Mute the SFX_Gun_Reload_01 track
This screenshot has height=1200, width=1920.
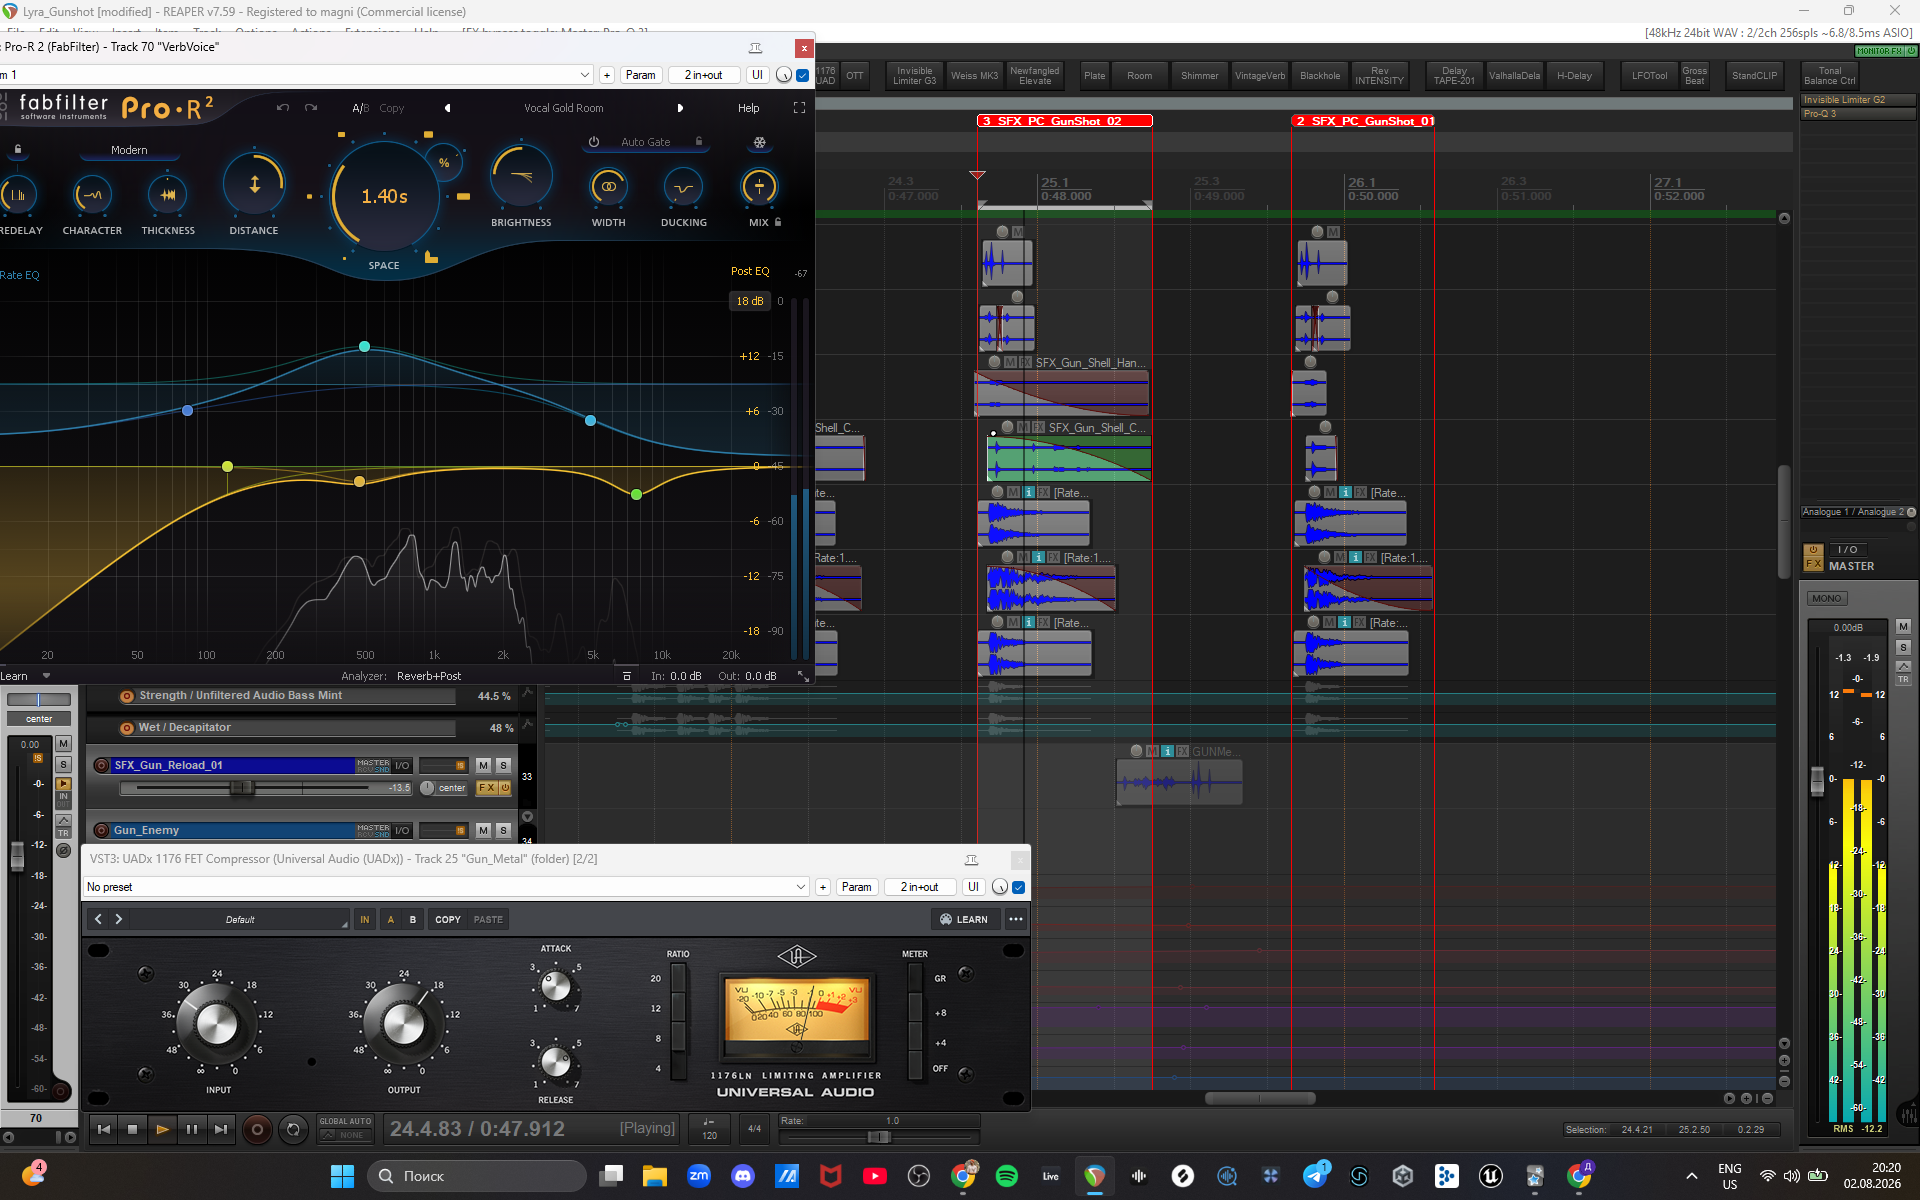tap(483, 765)
